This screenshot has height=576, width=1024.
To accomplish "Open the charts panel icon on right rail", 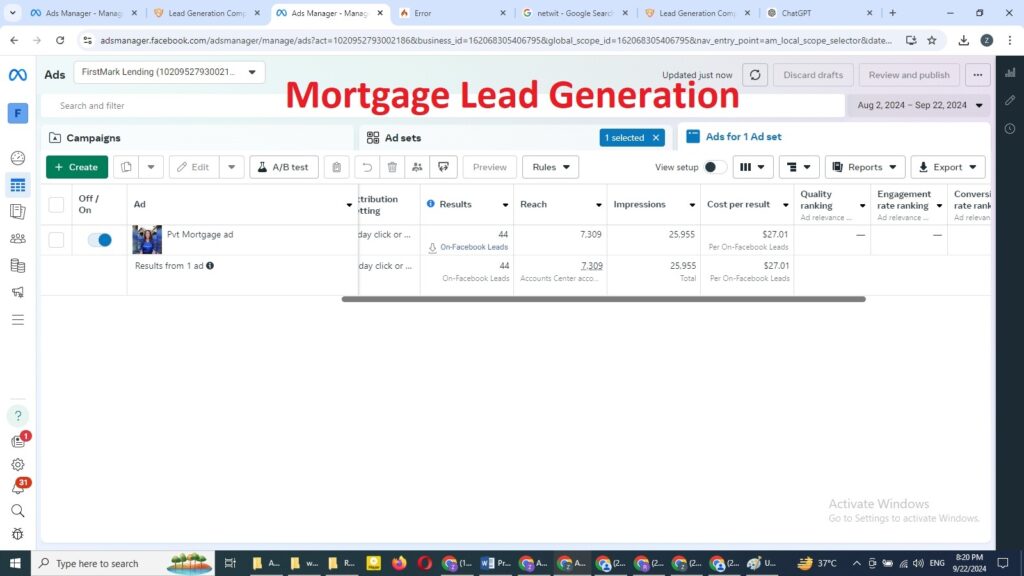I will 1010,72.
